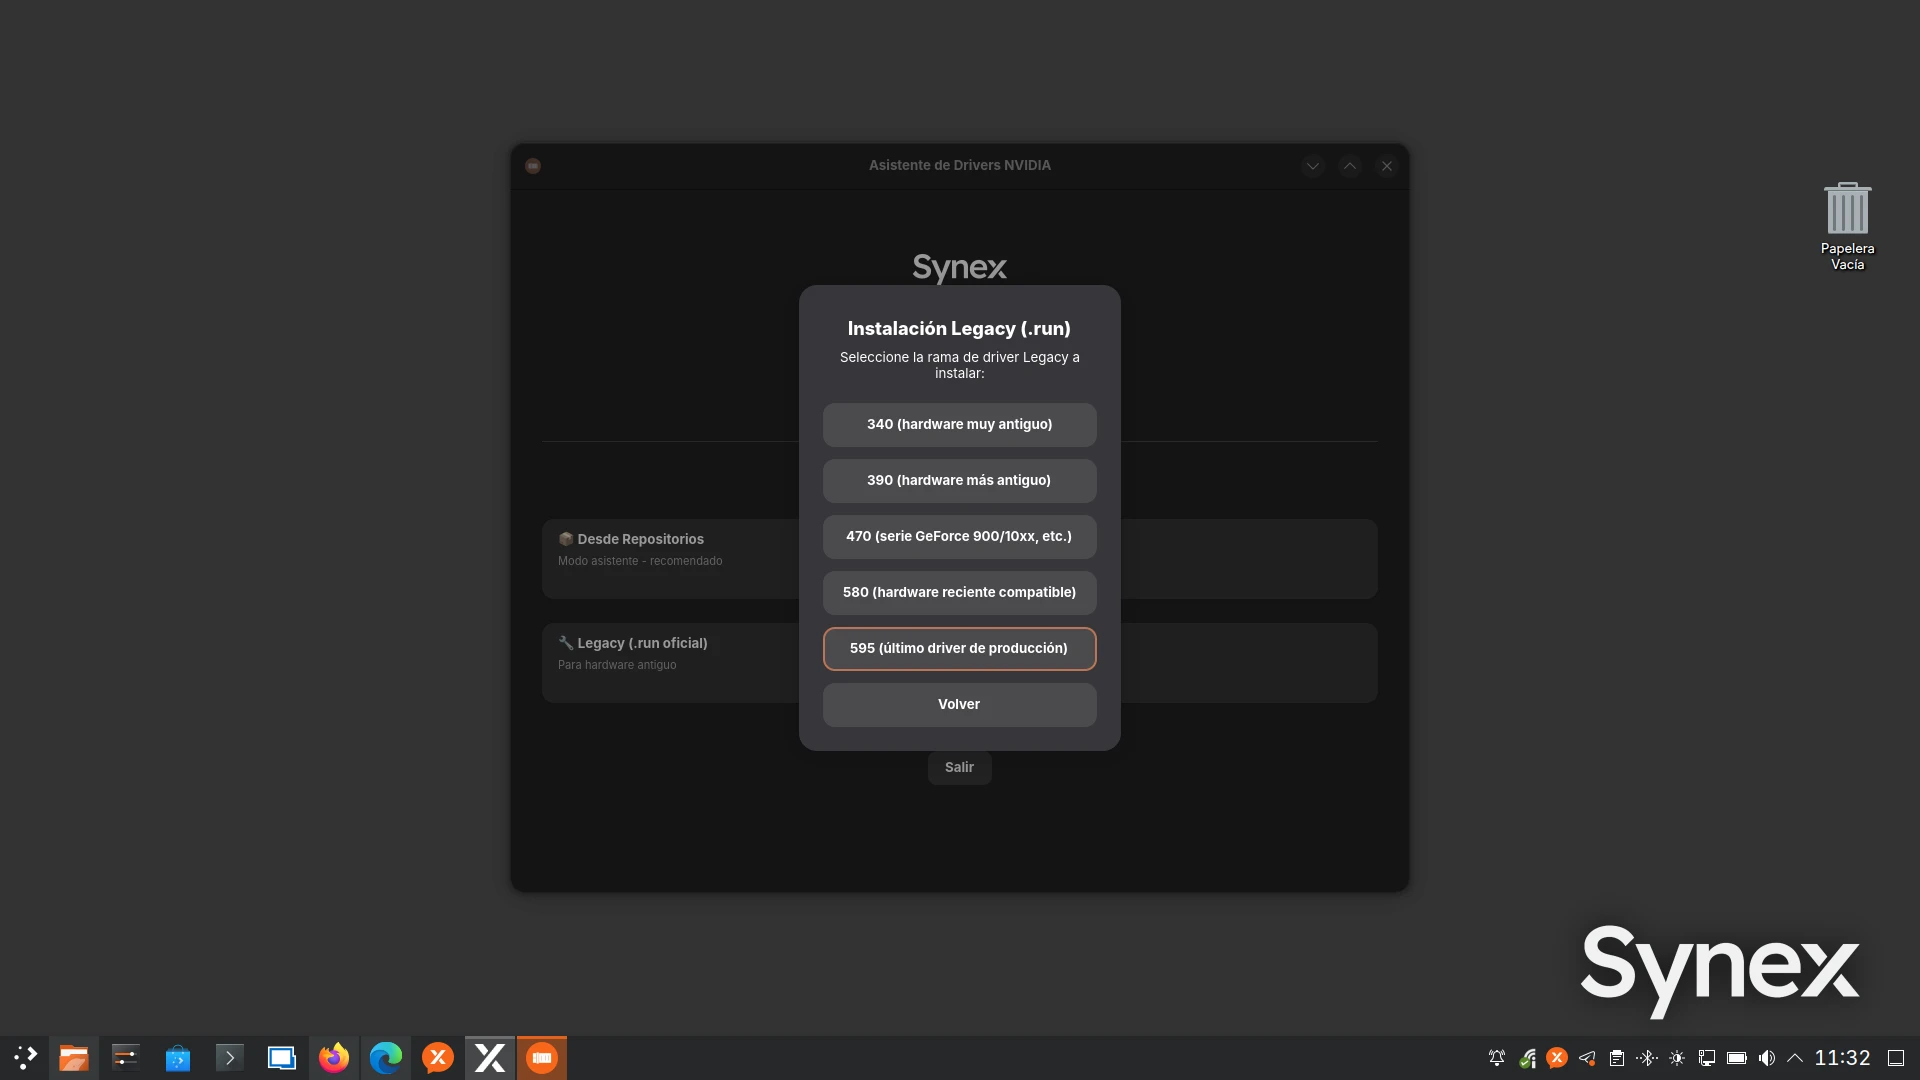1920x1080 pixels.
Task: Open the software store bag icon
Action: click(178, 1057)
